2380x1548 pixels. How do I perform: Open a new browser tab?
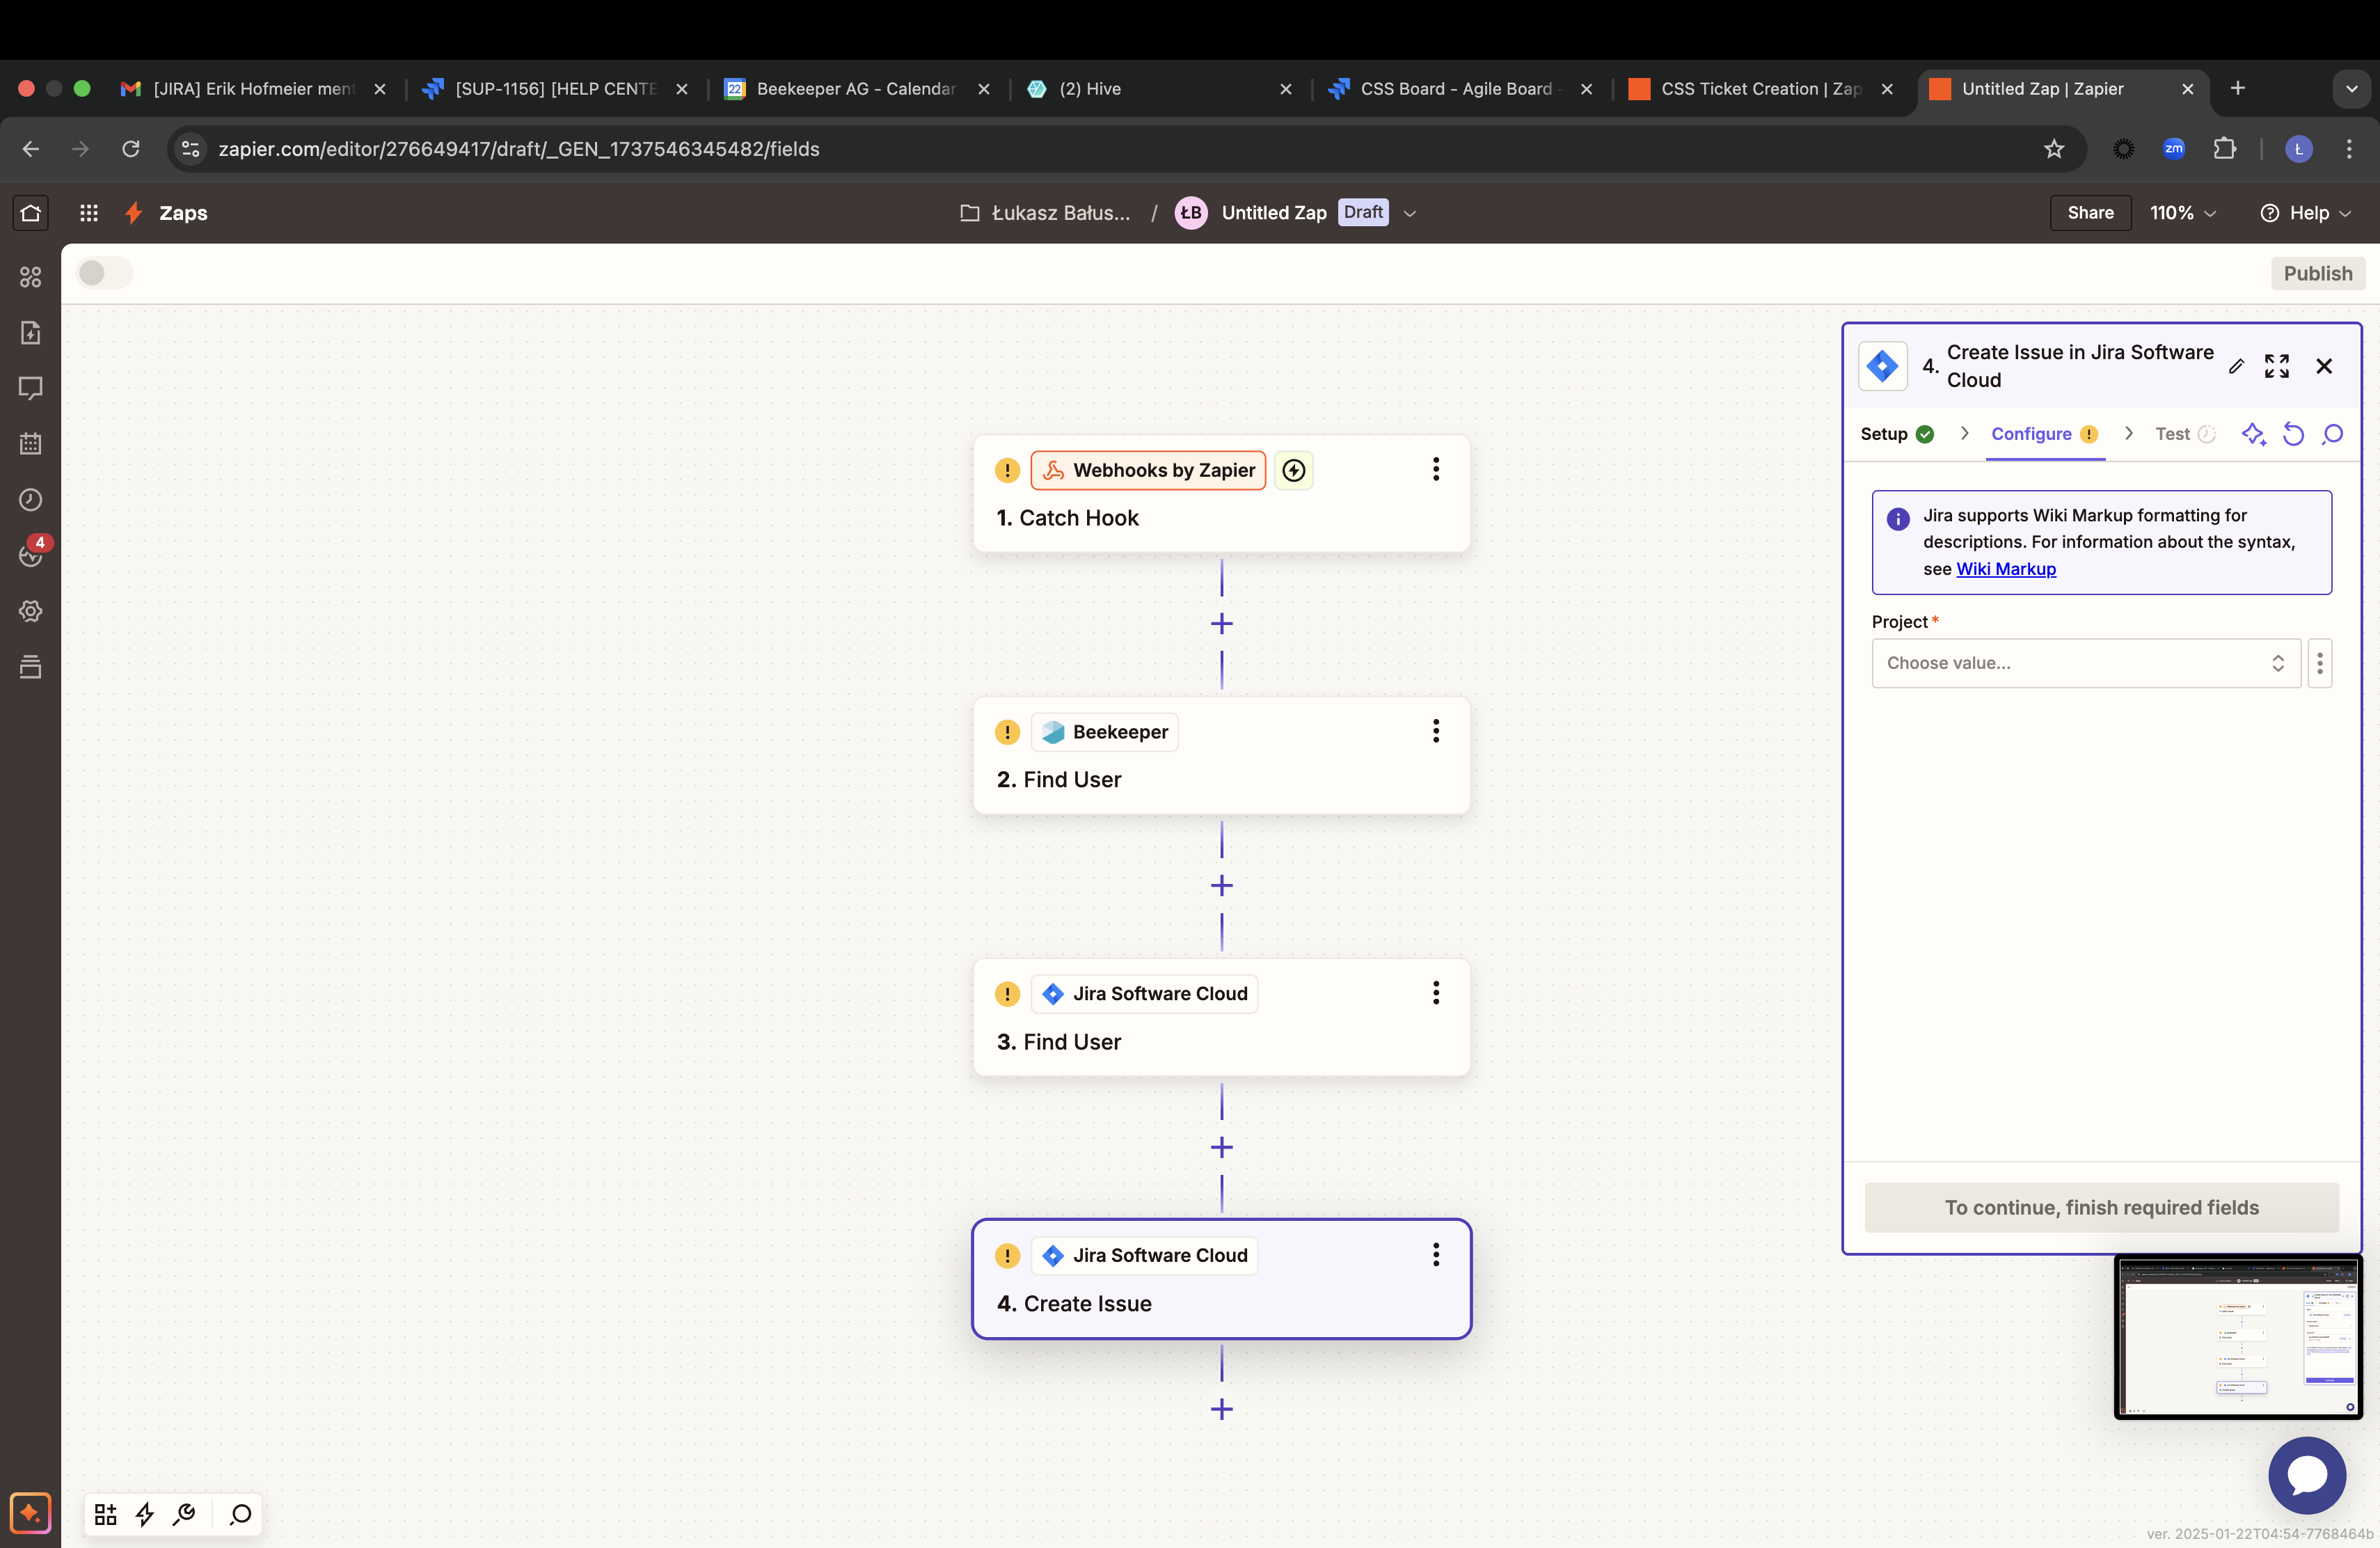(x=2238, y=88)
